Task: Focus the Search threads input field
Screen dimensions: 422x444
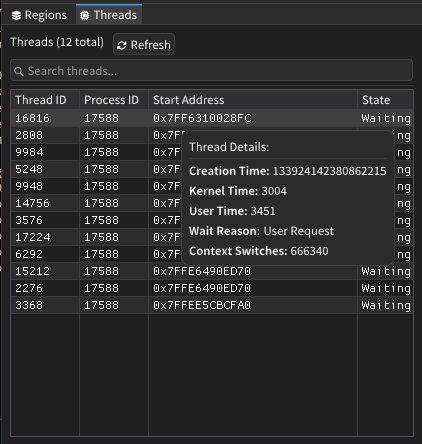Action: [x=211, y=71]
